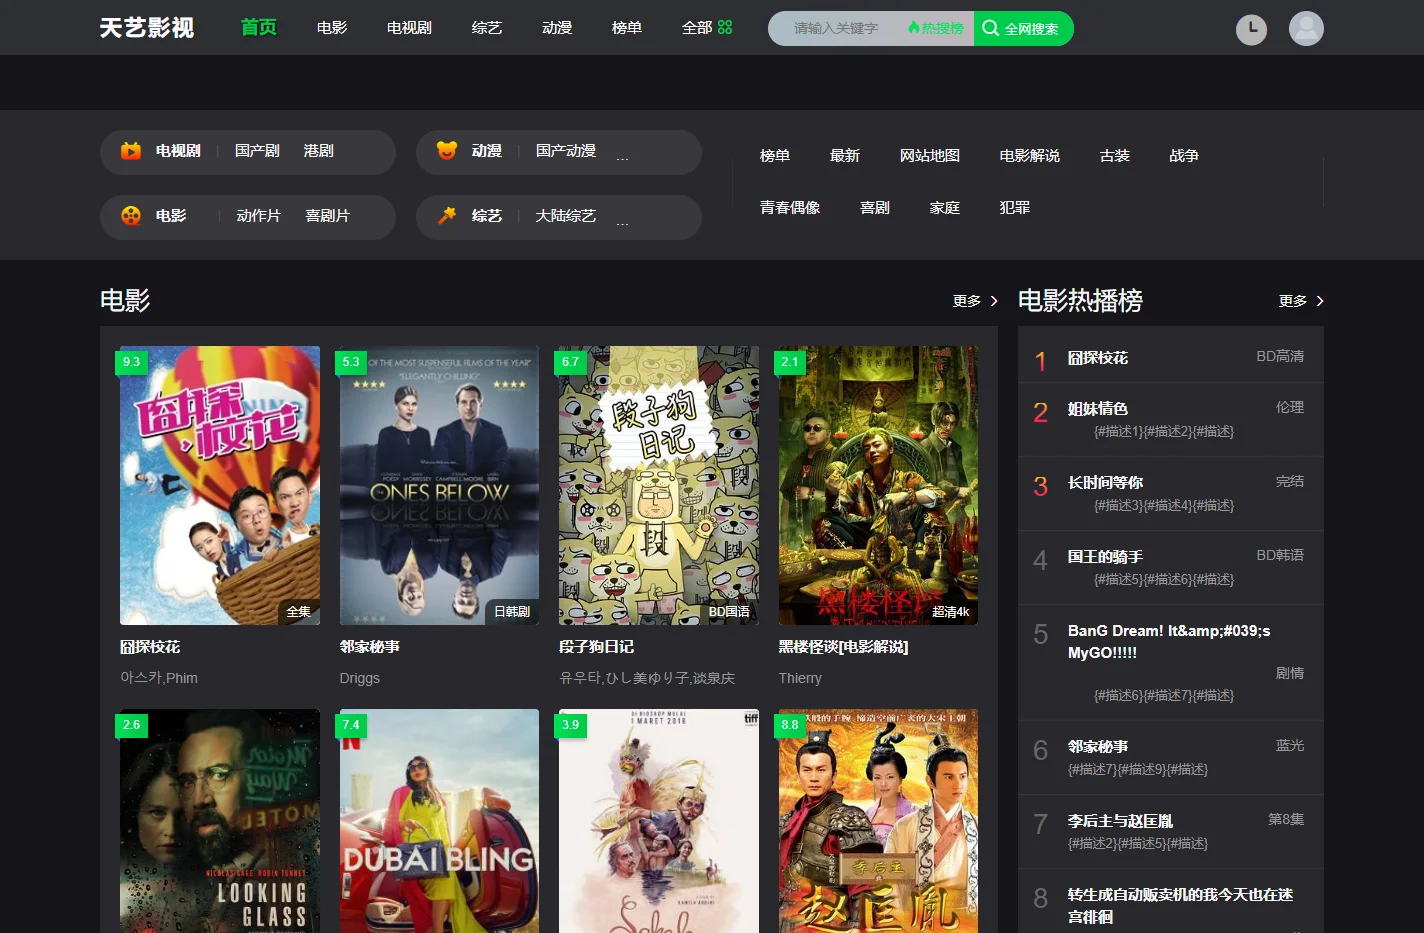Select the 喜剧片 sub-category
1424x933 pixels.
(x=328, y=216)
